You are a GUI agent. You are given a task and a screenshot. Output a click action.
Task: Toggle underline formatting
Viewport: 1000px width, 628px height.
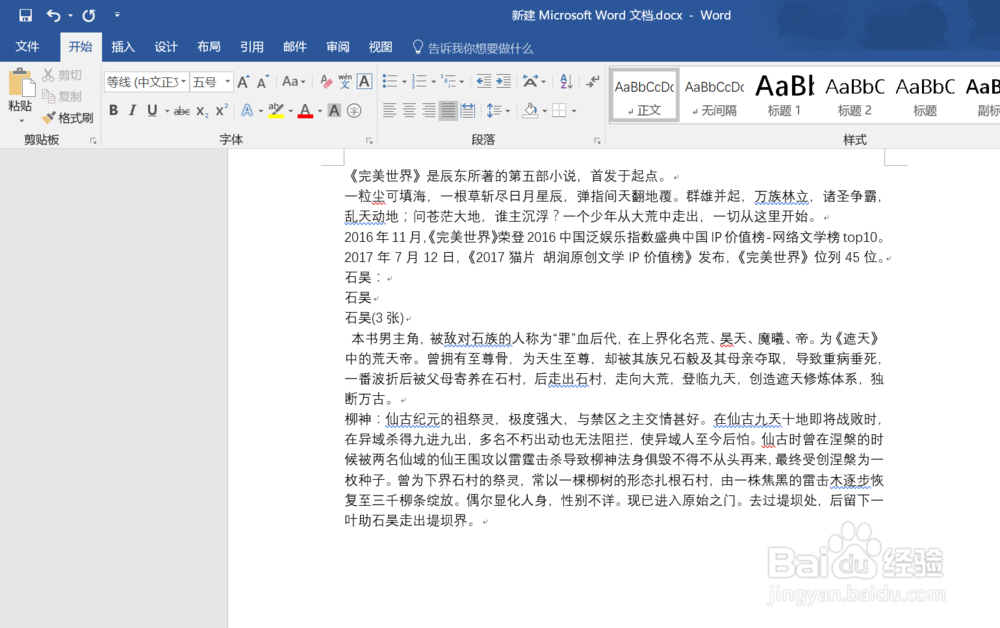[x=152, y=110]
